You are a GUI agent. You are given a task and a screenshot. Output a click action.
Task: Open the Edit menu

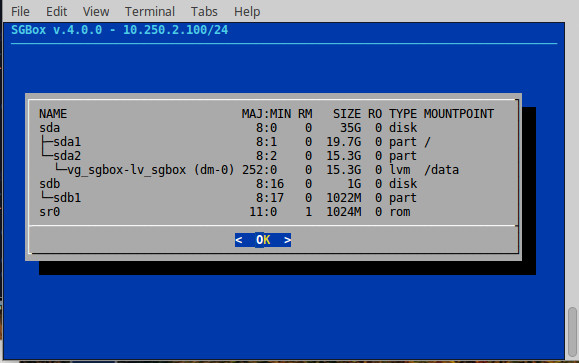coord(56,11)
